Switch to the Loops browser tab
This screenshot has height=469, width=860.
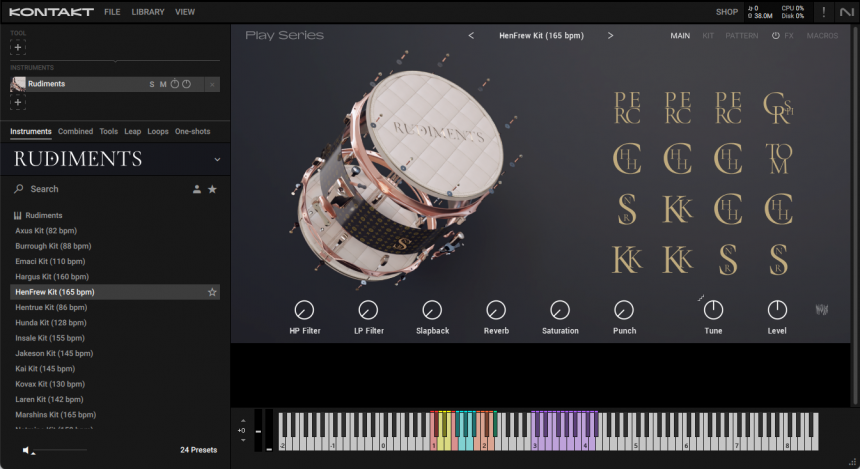(158, 131)
